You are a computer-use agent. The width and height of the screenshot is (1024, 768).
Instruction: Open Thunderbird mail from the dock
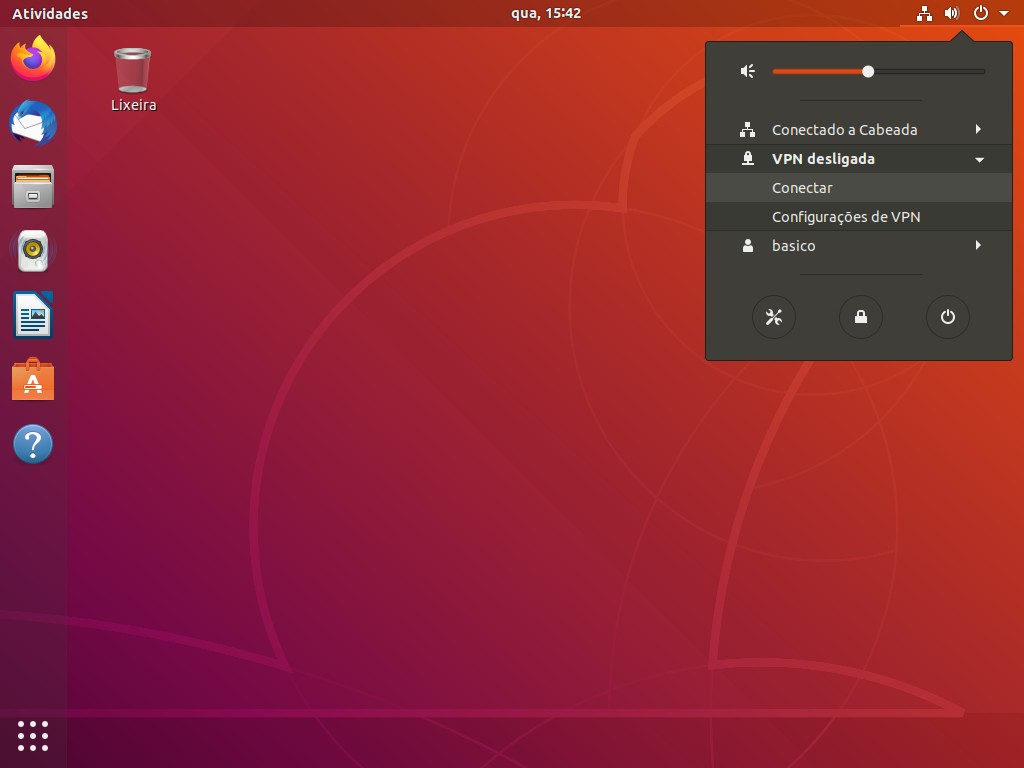tap(33, 123)
